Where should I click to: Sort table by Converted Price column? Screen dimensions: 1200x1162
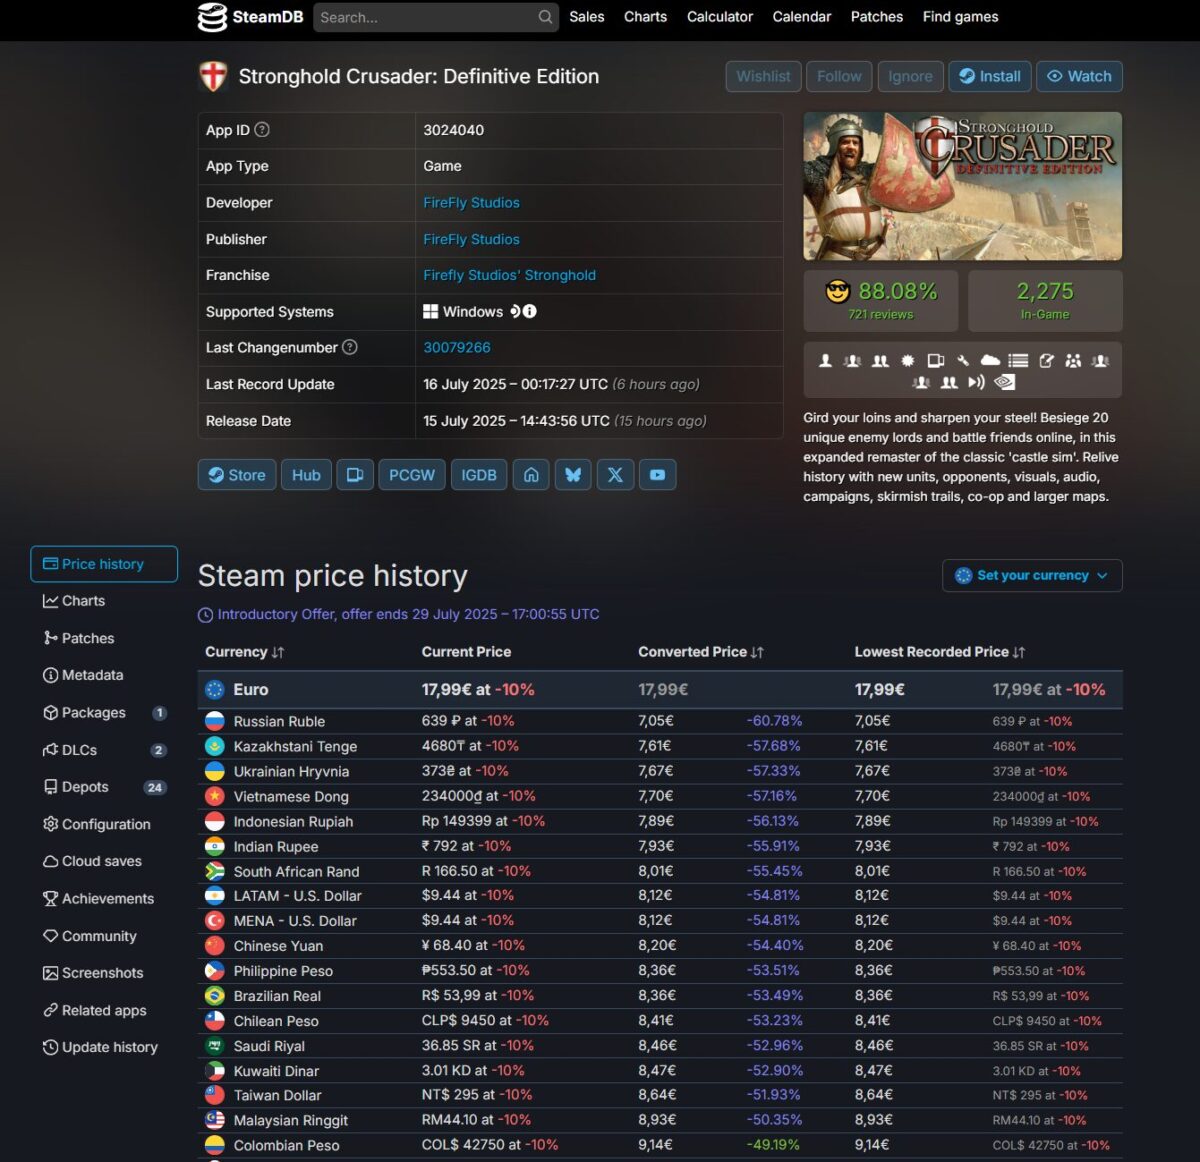[701, 652]
